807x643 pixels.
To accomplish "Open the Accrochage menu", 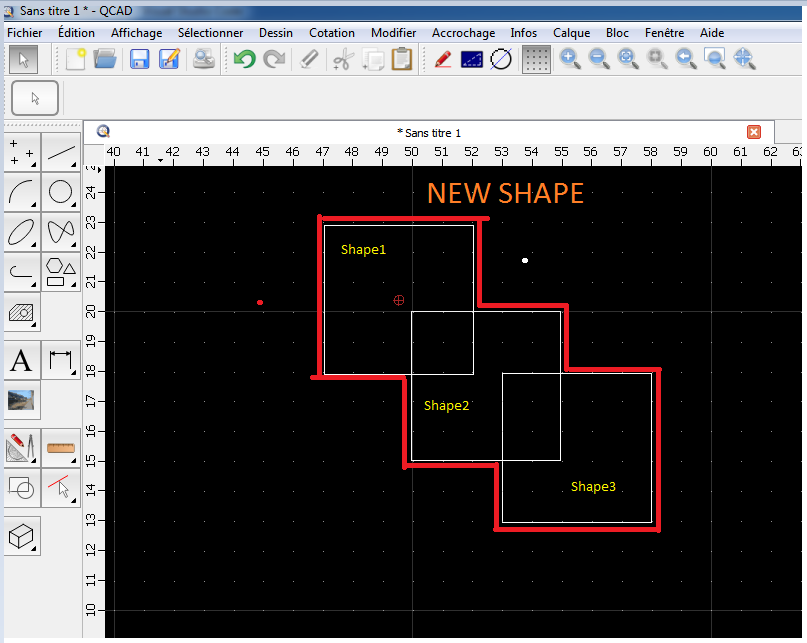I will pos(463,33).
